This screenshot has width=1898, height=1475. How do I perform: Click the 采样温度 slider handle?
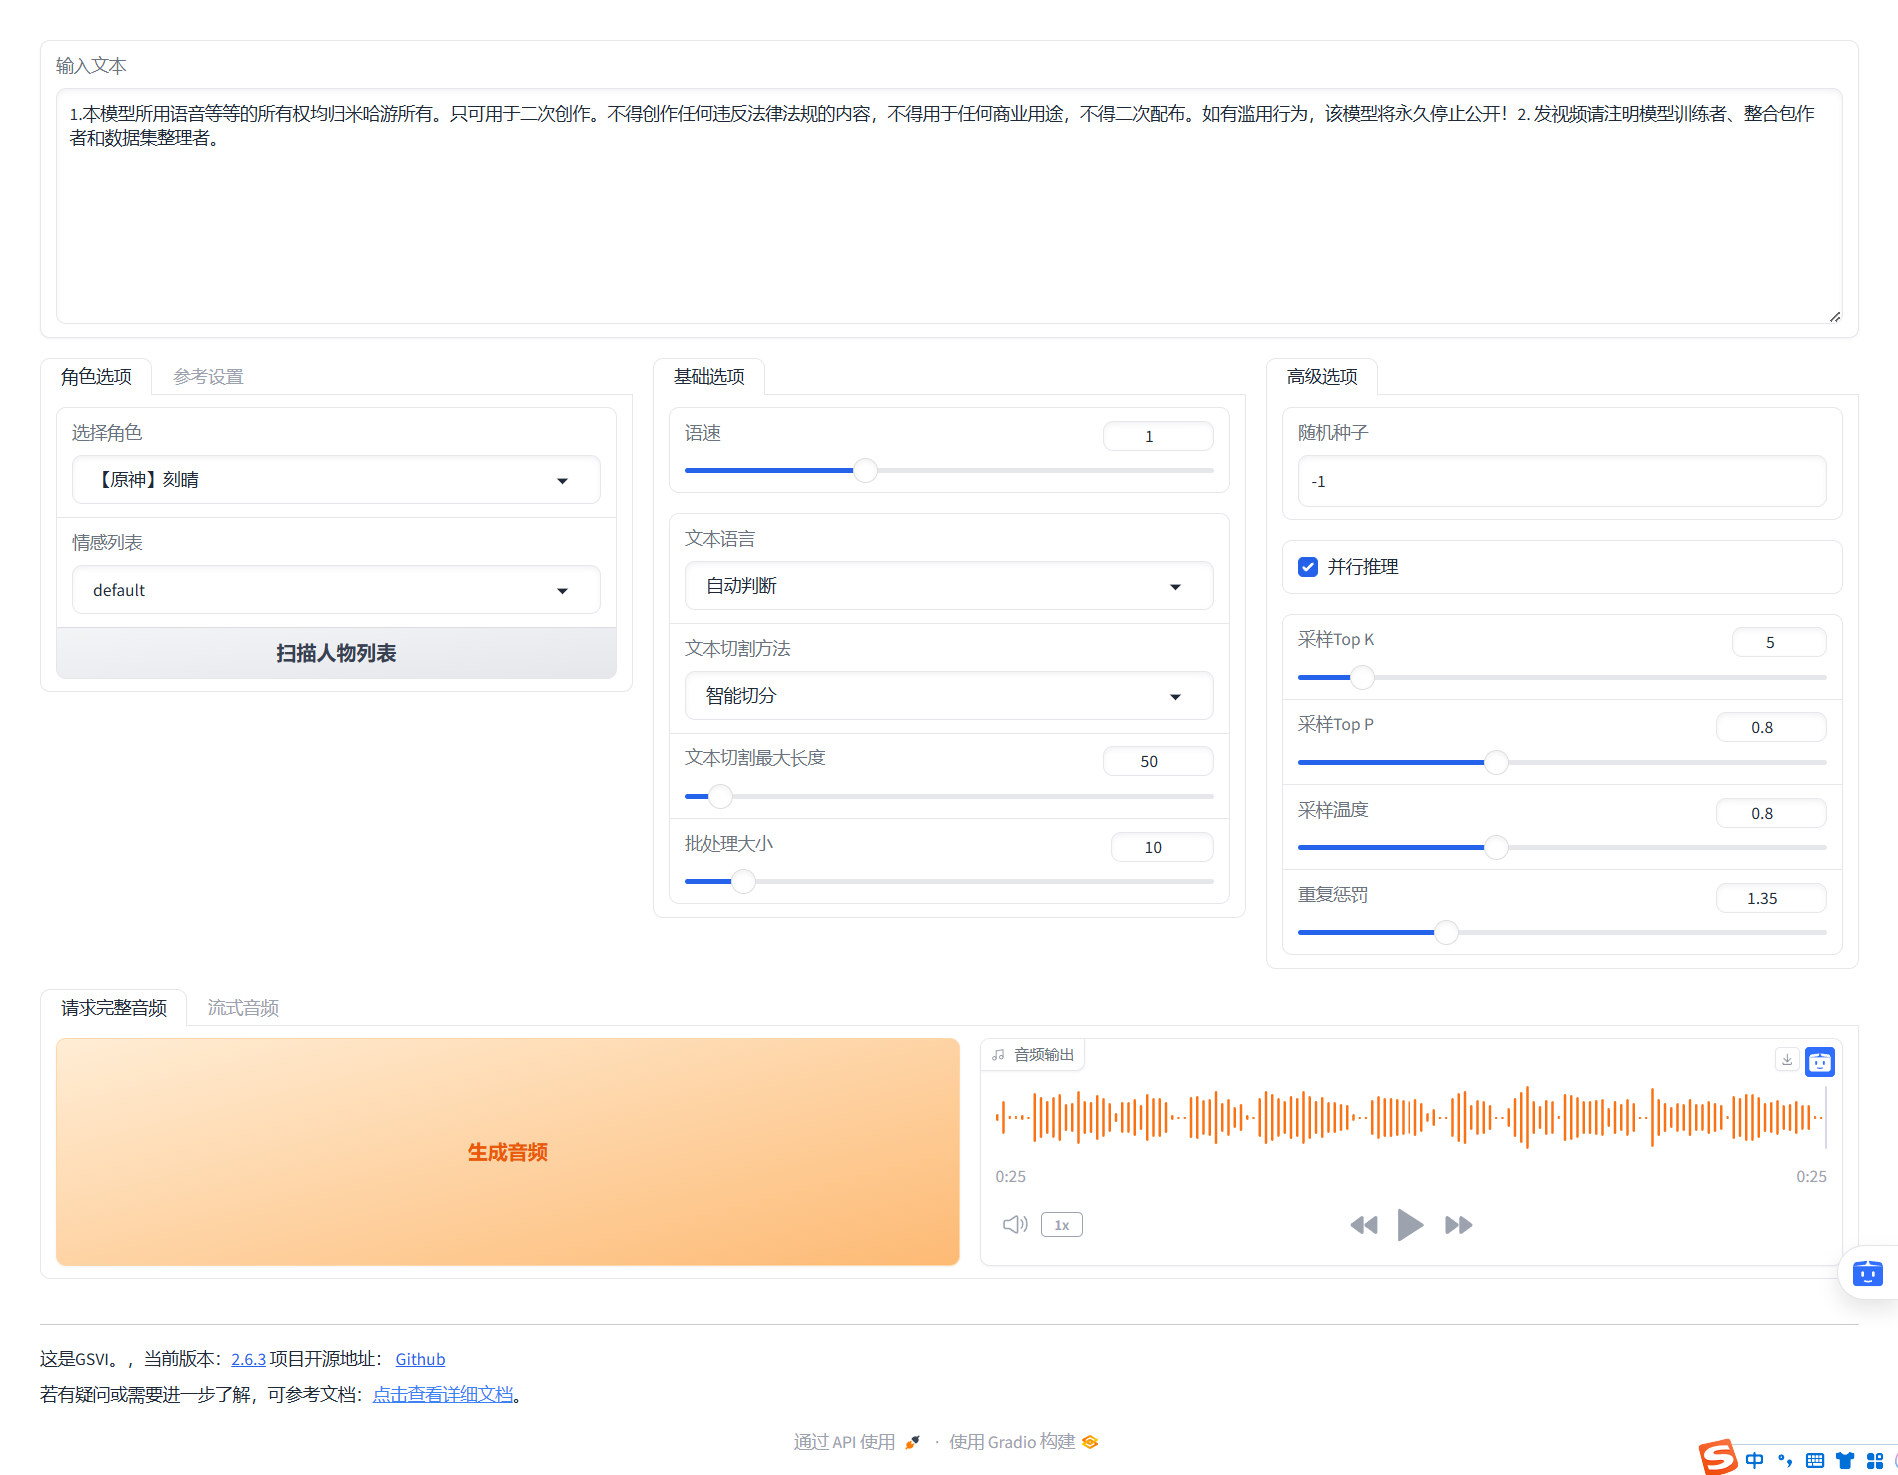tap(1496, 847)
